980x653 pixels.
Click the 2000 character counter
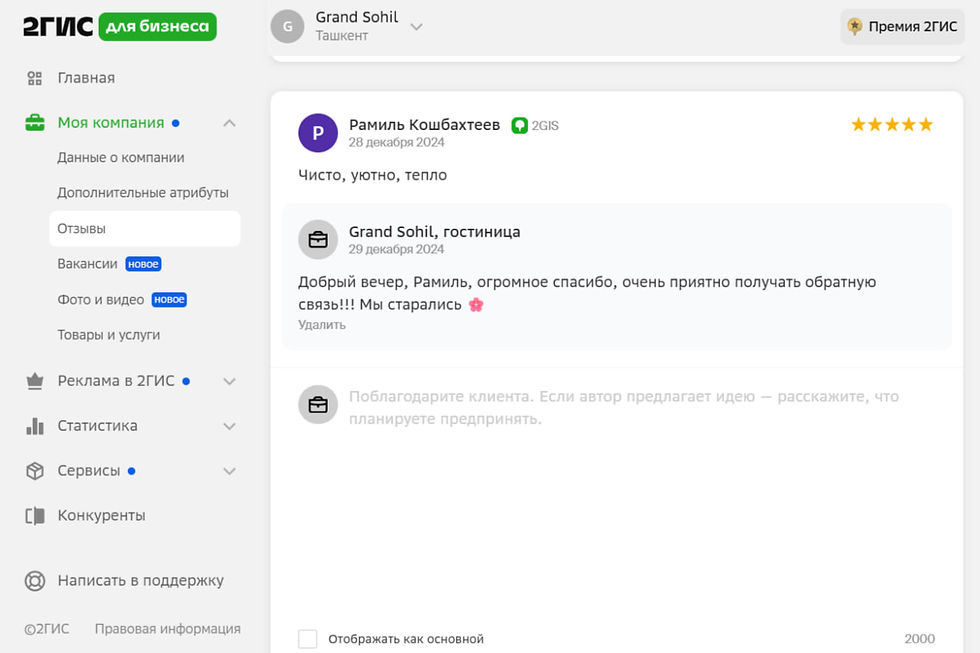(x=919, y=639)
